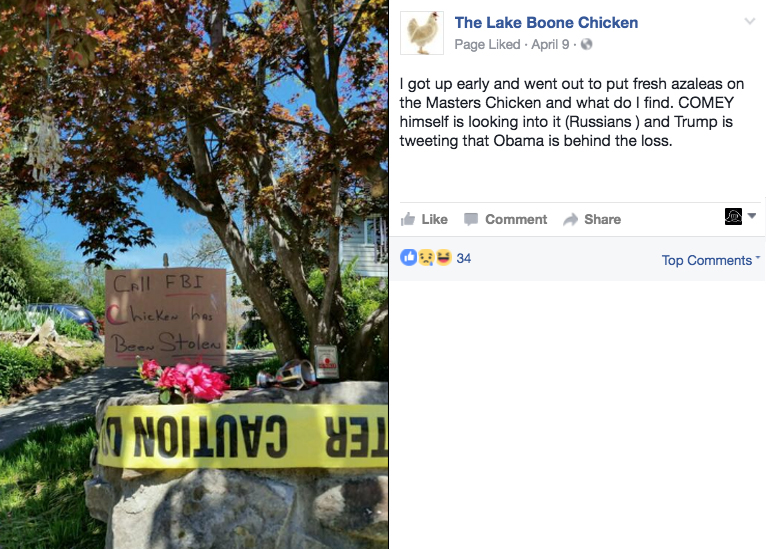Click the thumbs-up Like icon

408,219
